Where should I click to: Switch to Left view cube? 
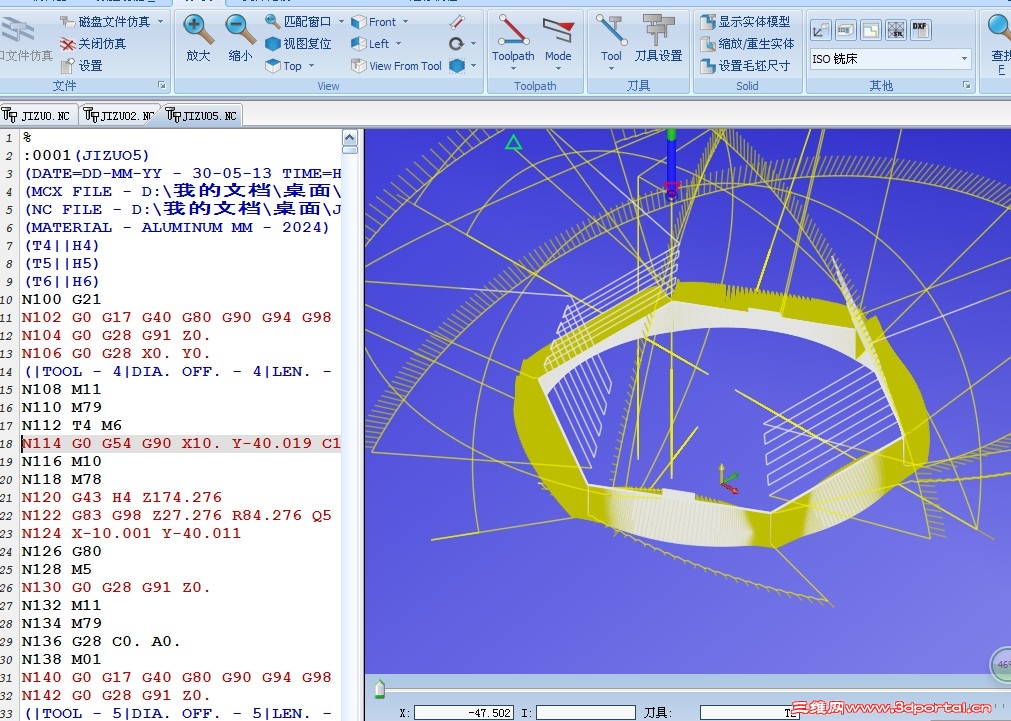click(x=370, y=44)
